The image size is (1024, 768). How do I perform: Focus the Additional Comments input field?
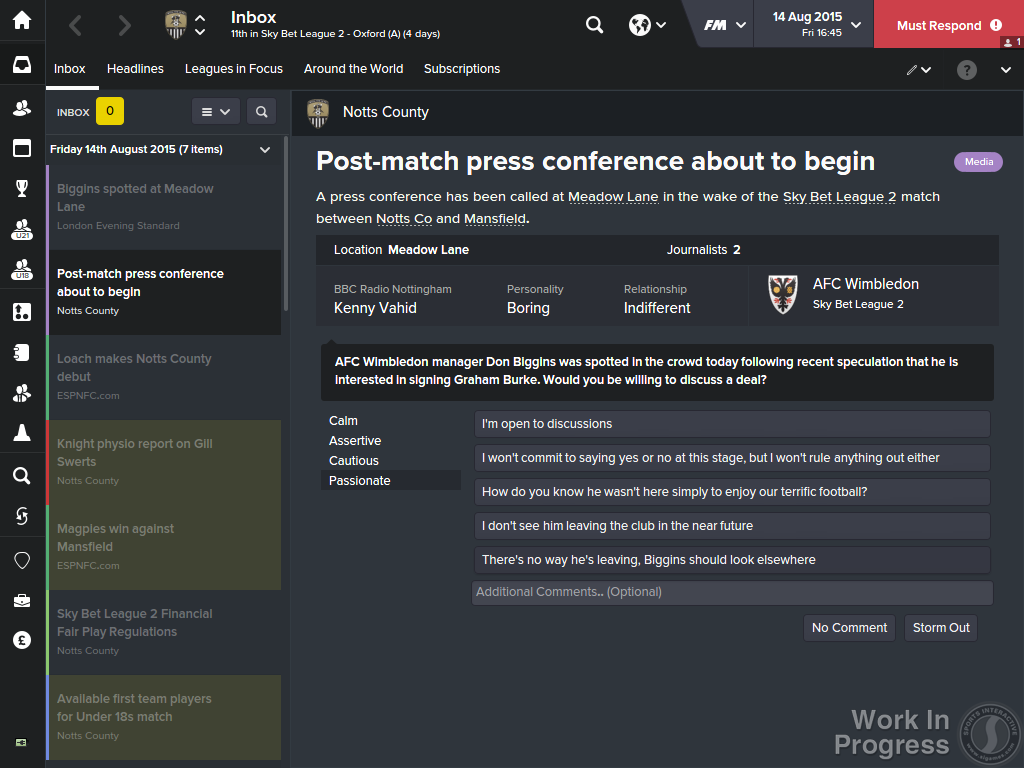(x=732, y=592)
